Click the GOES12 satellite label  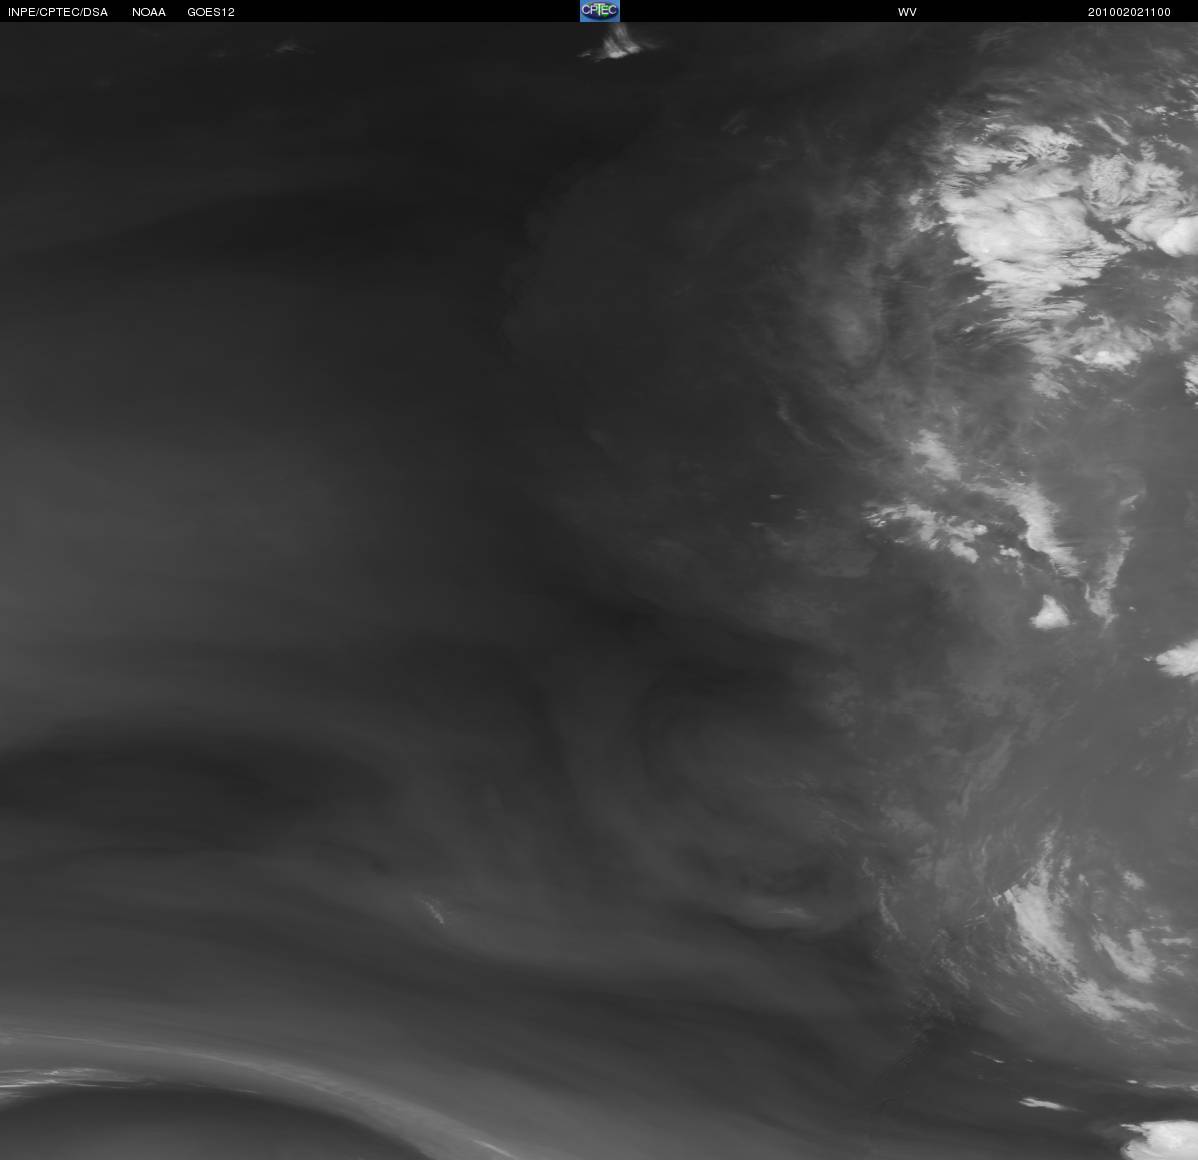[x=211, y=12]
